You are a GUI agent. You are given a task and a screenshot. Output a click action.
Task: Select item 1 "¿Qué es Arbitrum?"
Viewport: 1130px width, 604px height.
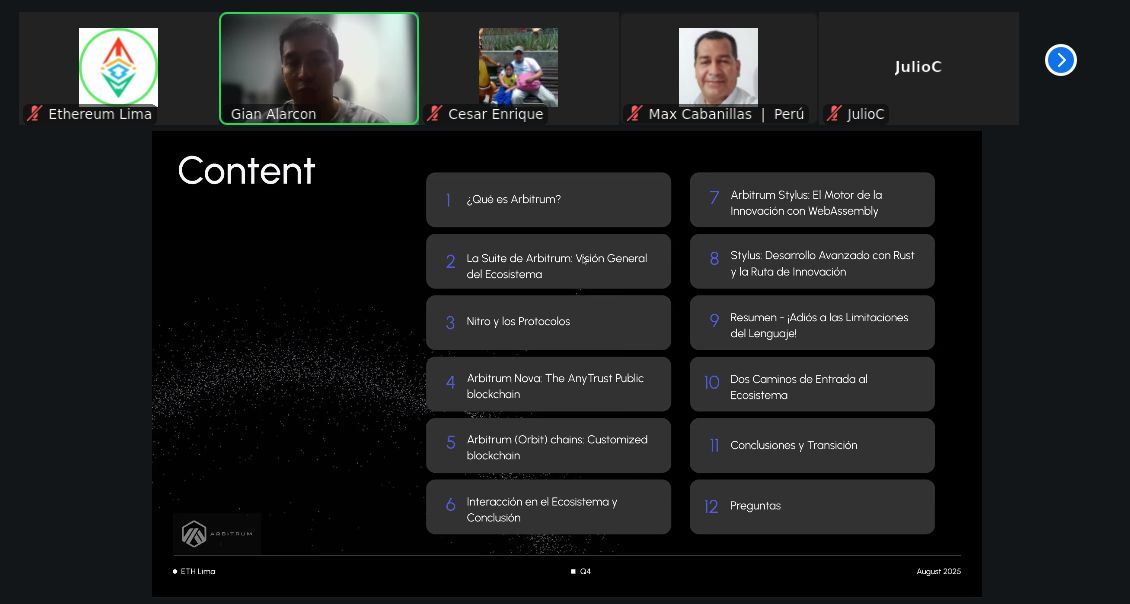pos(548,200)
